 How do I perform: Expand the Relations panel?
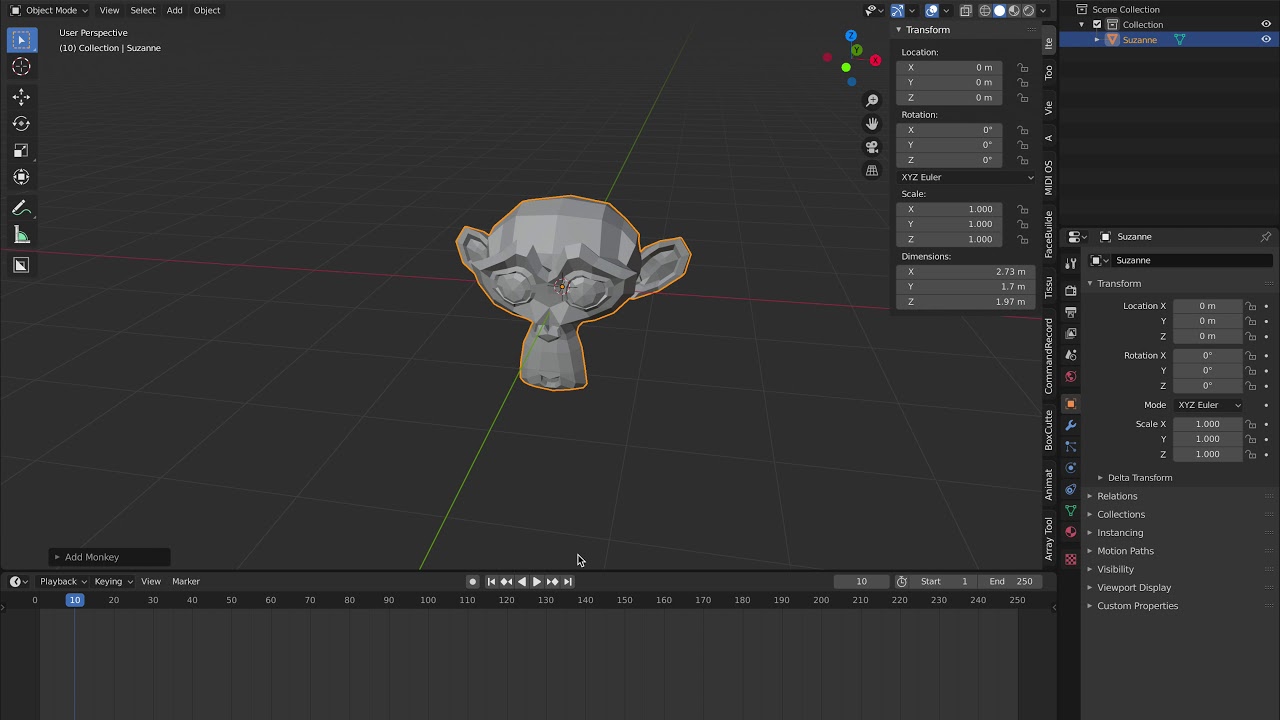(x=1117, y=496)
